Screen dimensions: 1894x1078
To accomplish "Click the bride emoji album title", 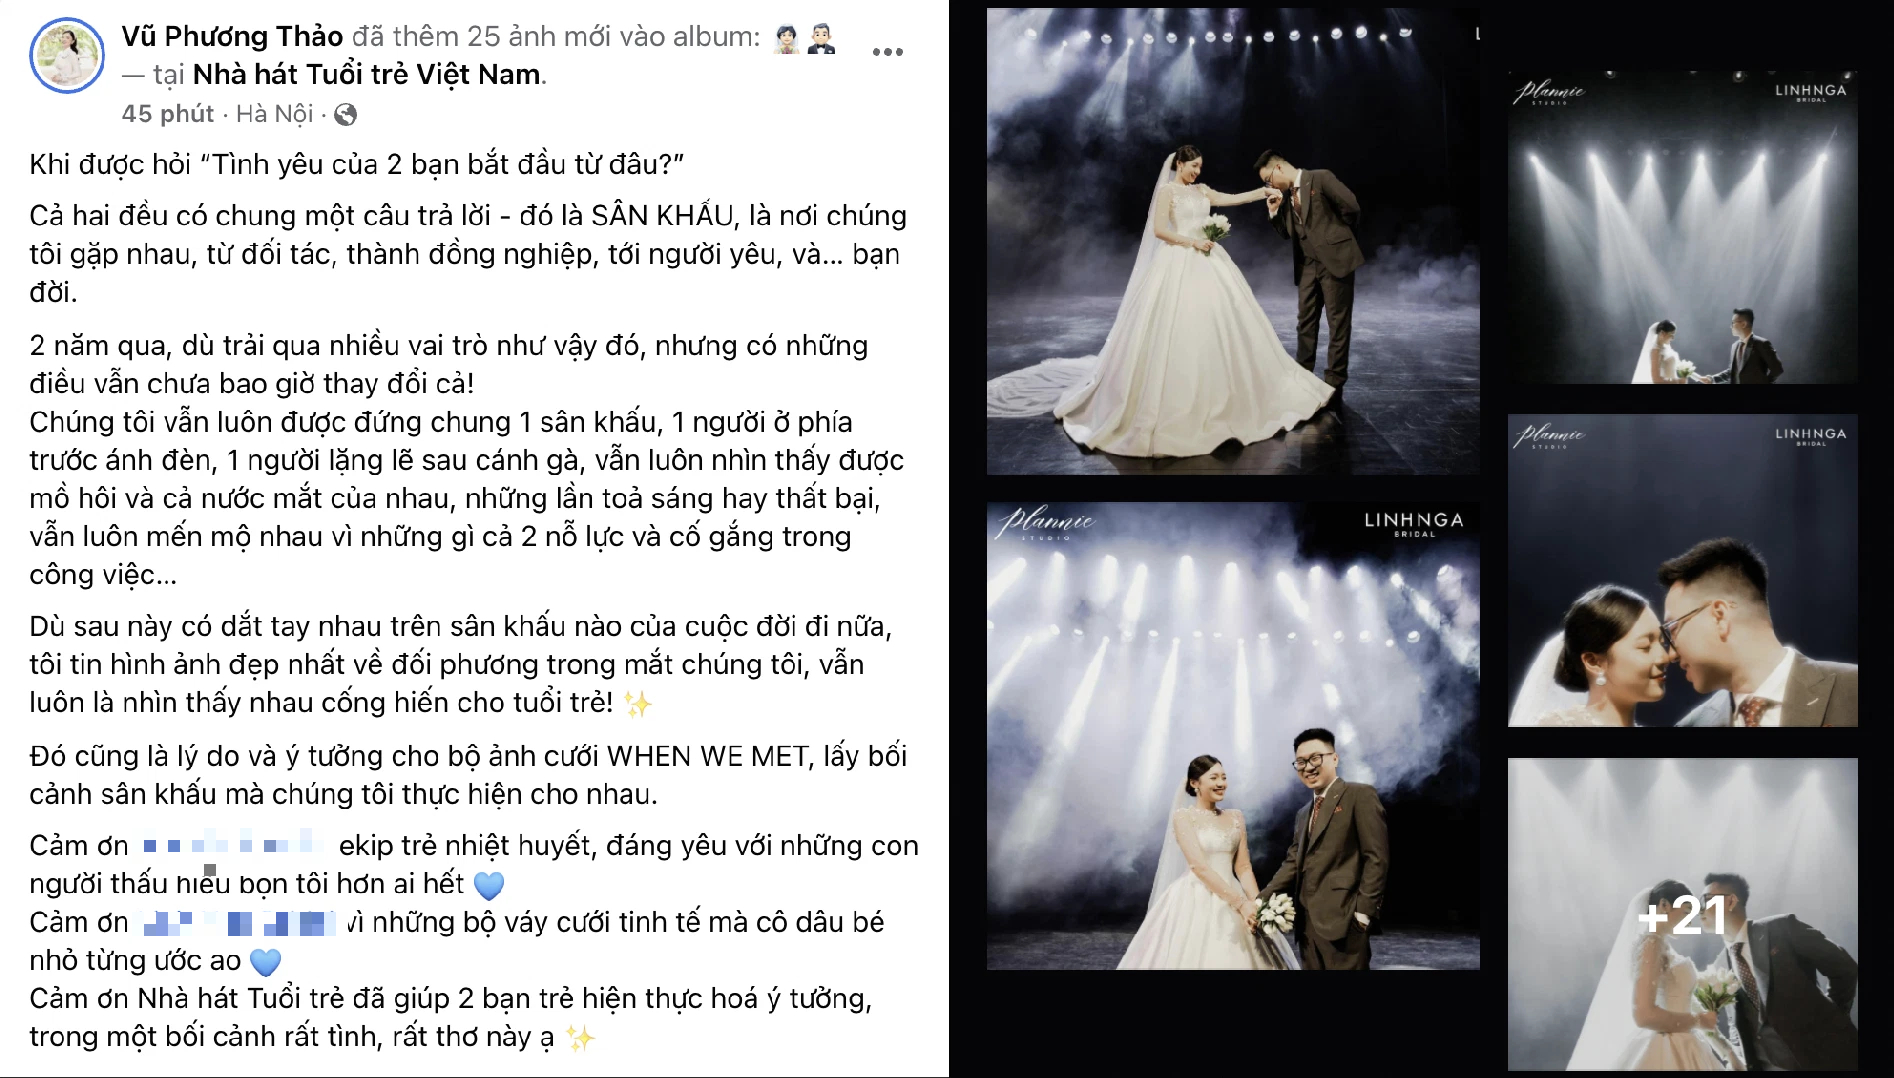I will (787, 38).
